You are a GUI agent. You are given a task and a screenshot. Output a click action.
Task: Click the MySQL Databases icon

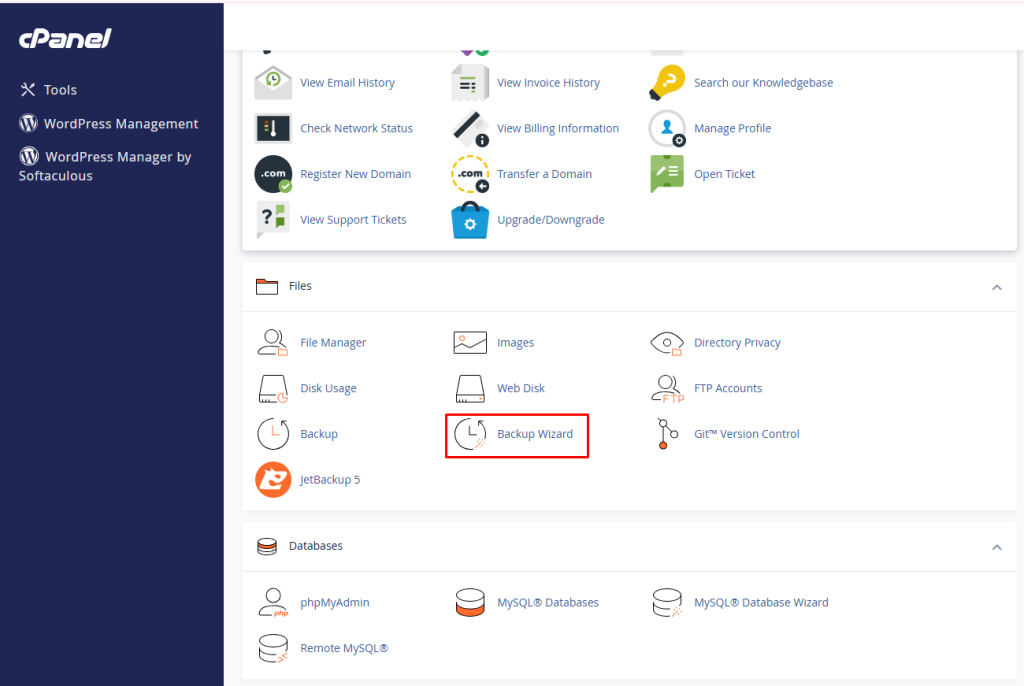[470, 603]
